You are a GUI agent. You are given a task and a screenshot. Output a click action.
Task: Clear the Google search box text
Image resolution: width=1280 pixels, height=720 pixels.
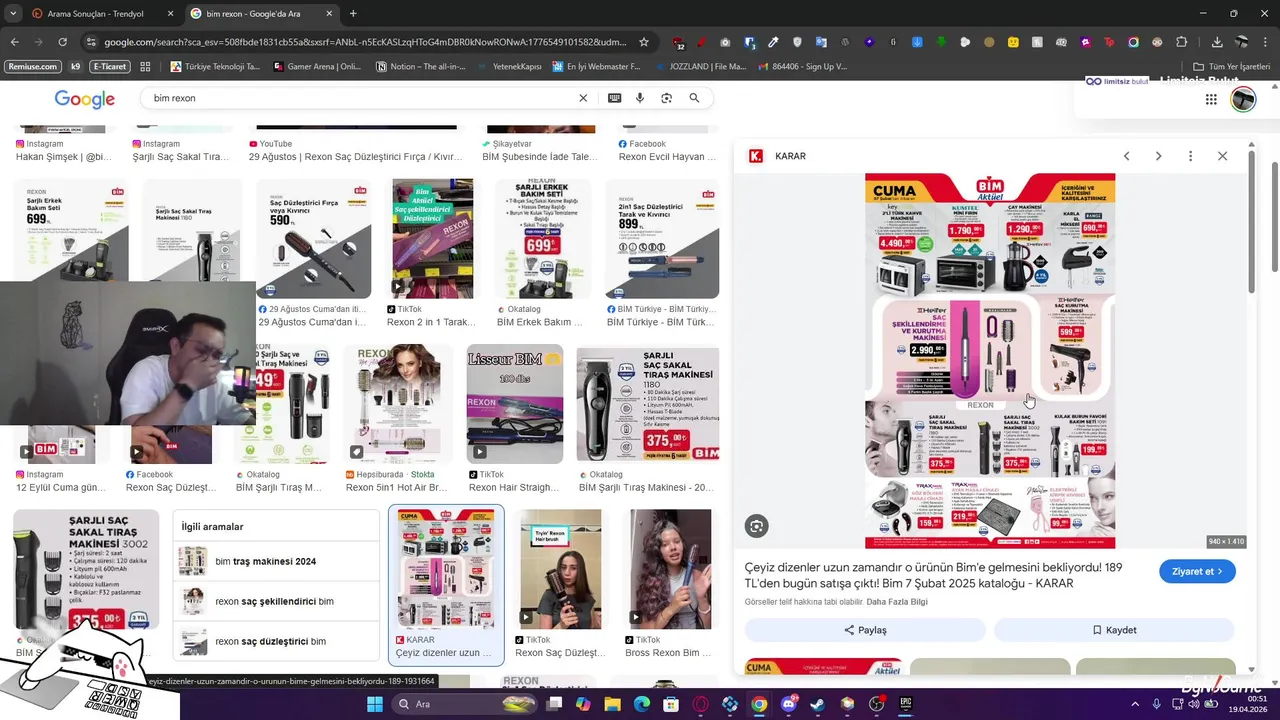(x=583, y=98)
